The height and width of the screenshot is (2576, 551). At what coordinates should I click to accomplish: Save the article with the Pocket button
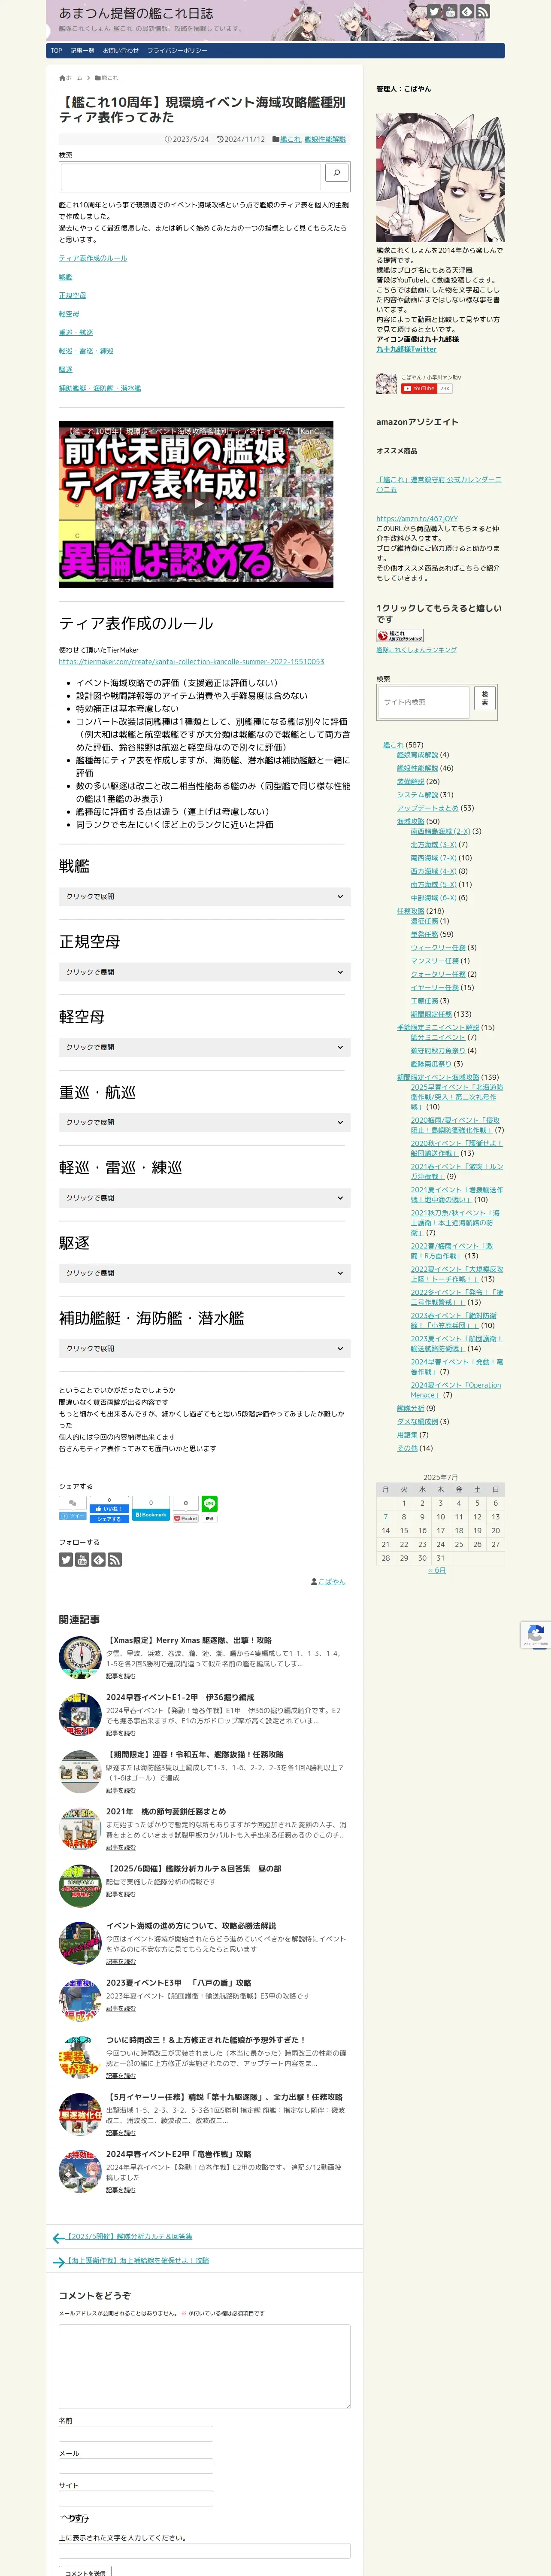(x=186, y=1518)
